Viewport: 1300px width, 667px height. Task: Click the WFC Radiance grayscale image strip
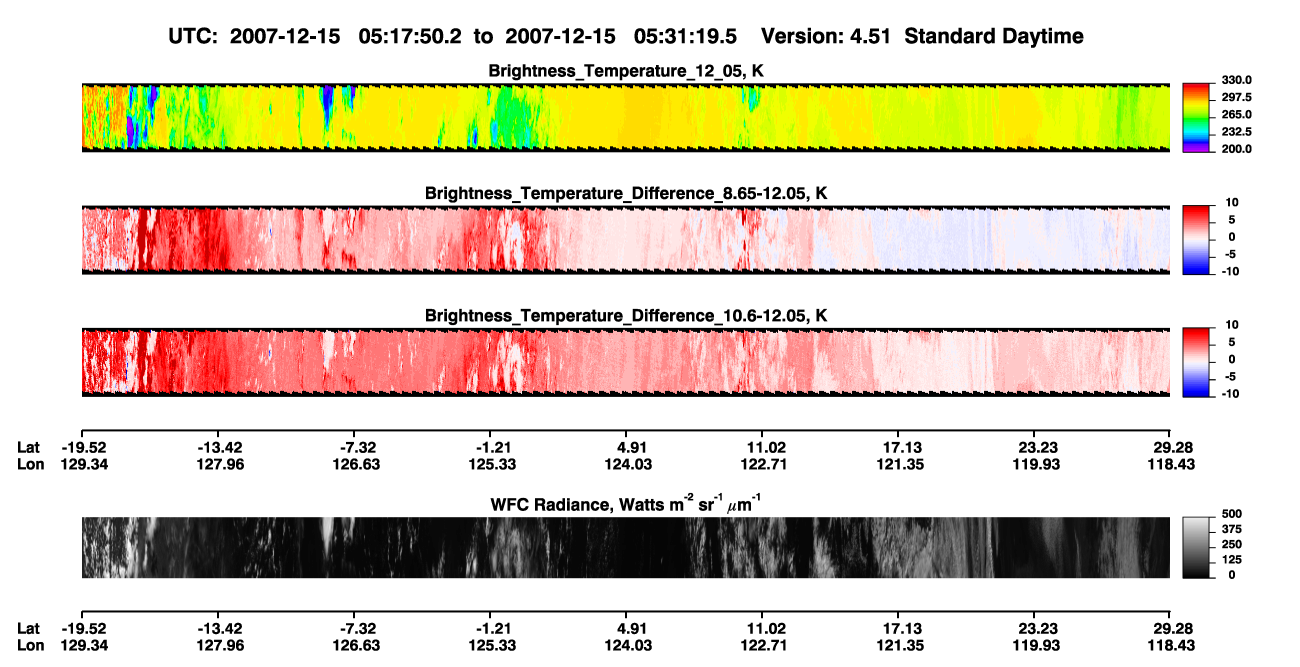click(x=626, y=548)
